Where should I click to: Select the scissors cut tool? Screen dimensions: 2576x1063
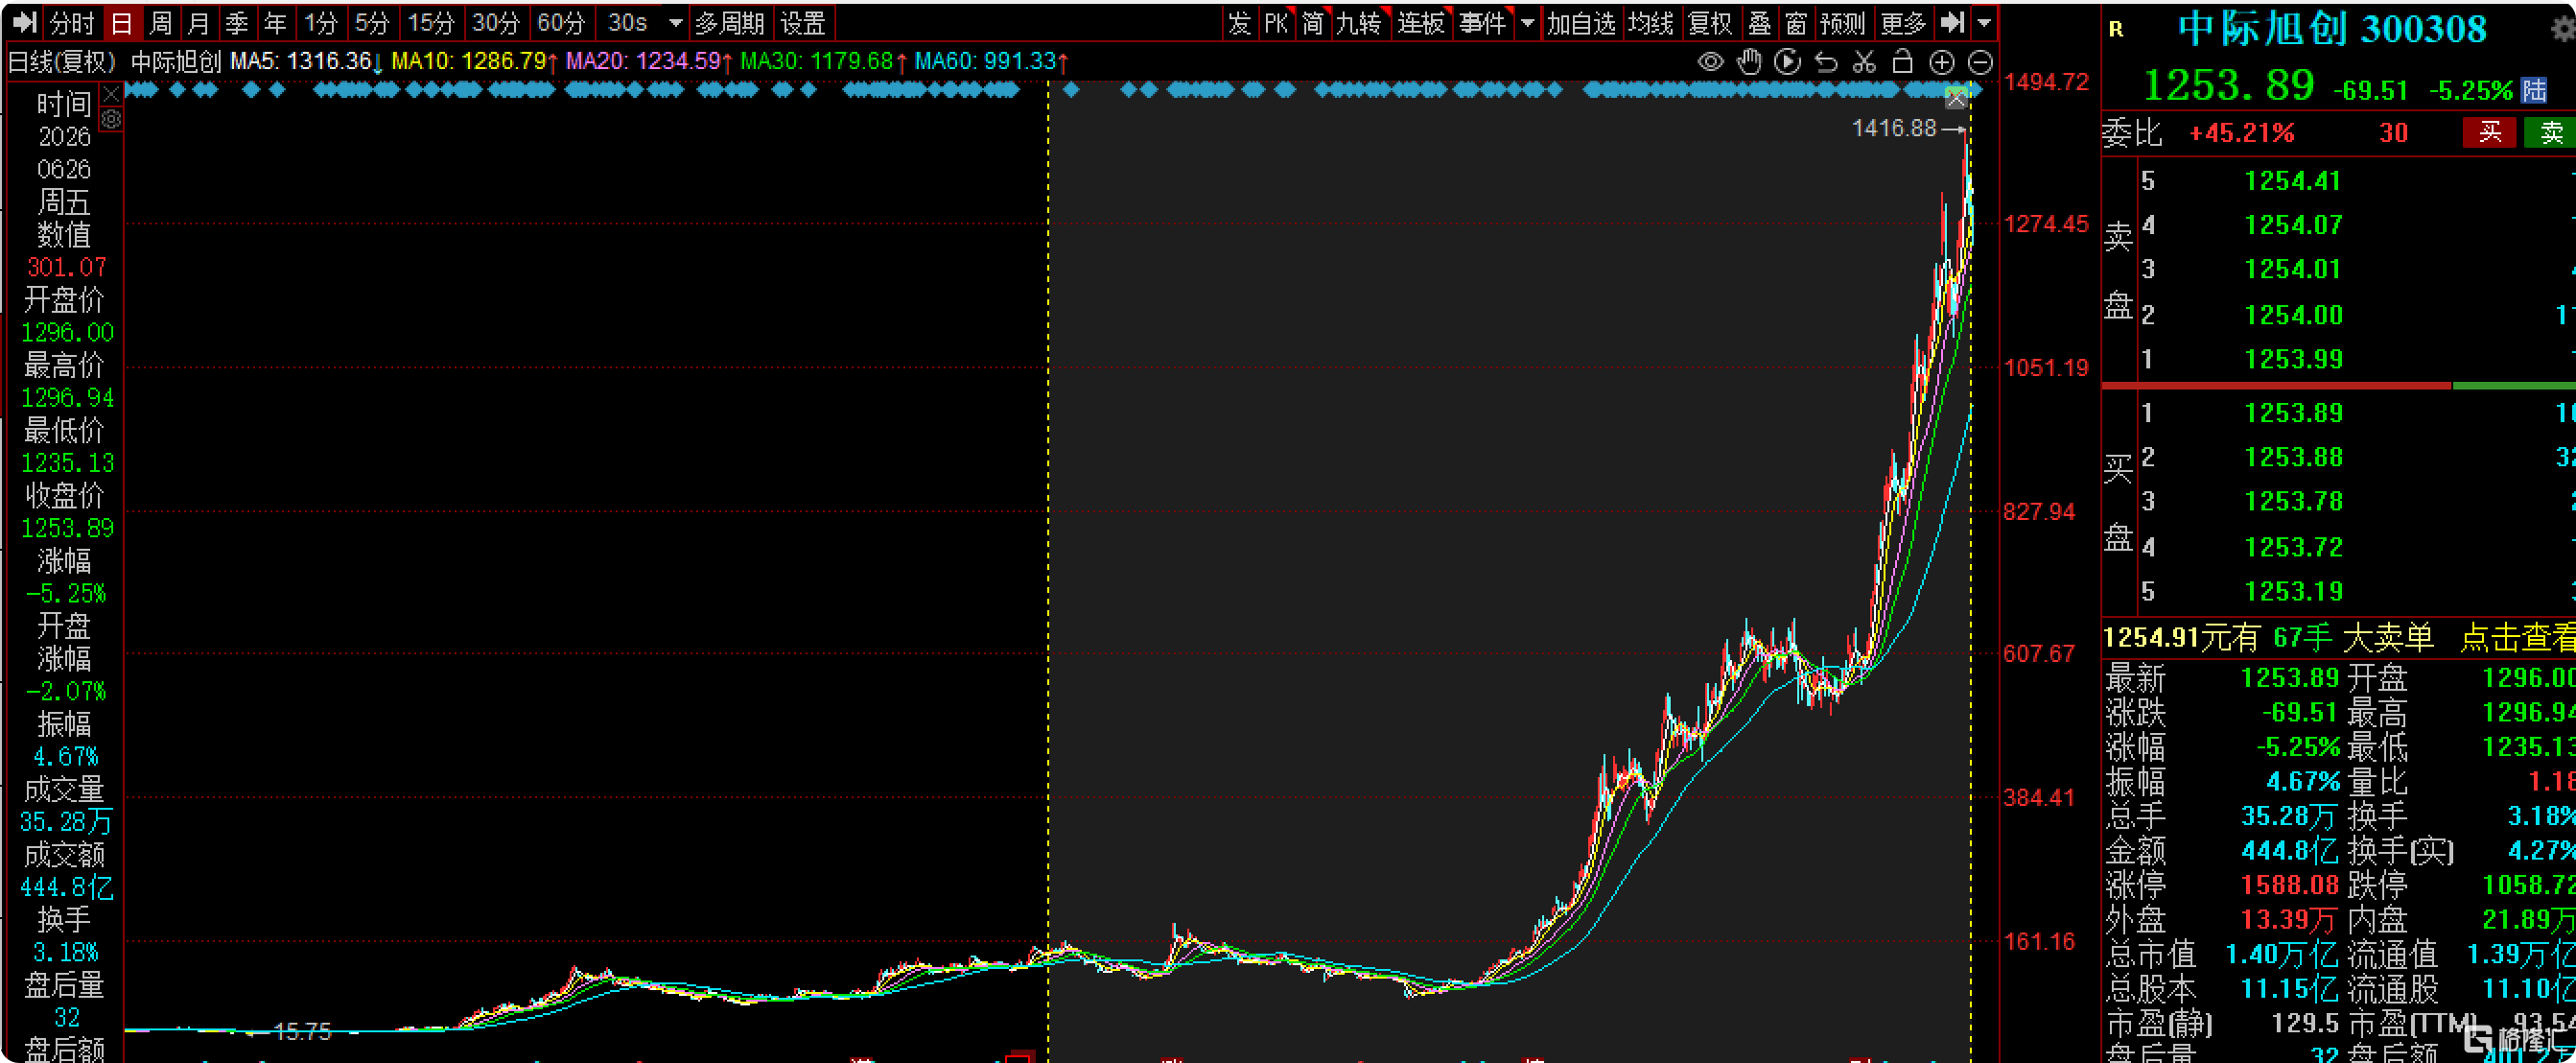coord(1864,62)
